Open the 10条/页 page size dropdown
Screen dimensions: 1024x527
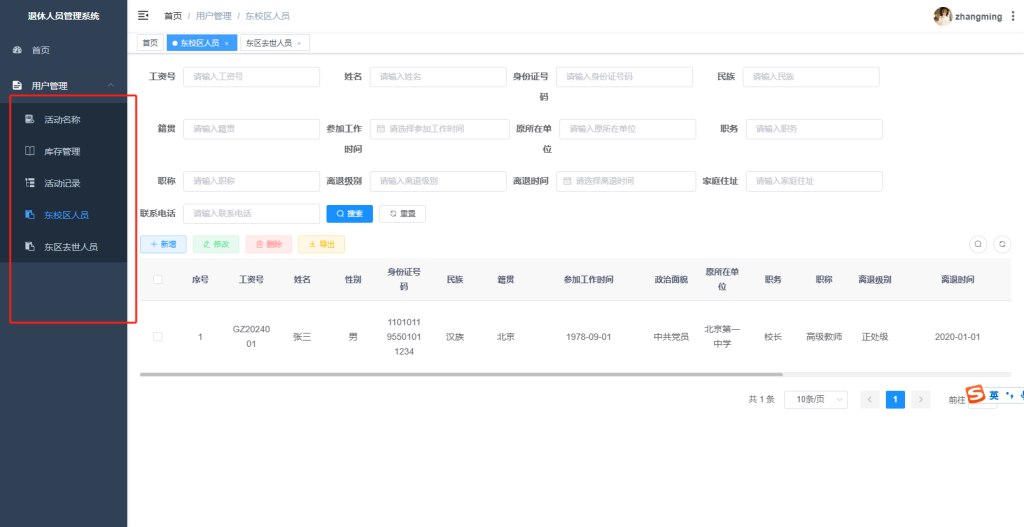(x=815, y=399)
